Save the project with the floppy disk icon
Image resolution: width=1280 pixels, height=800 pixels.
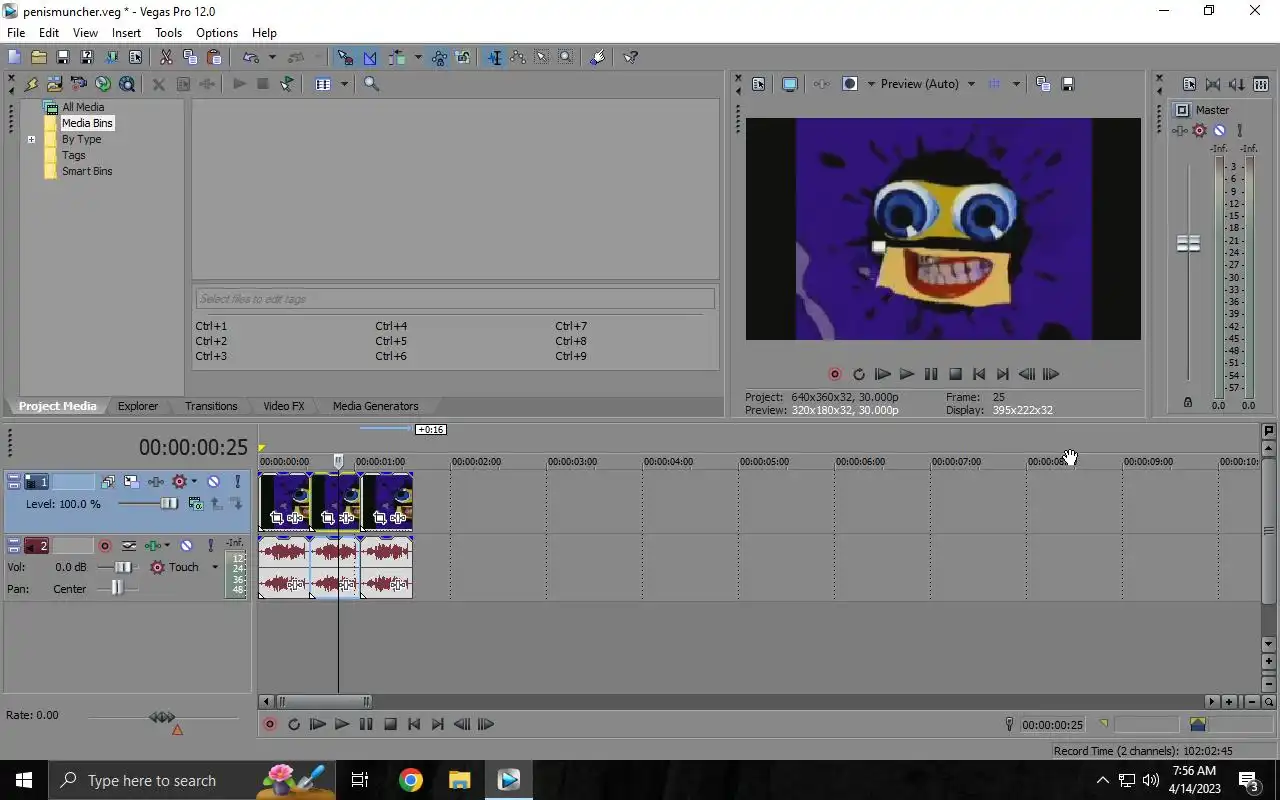click(62, 57)
